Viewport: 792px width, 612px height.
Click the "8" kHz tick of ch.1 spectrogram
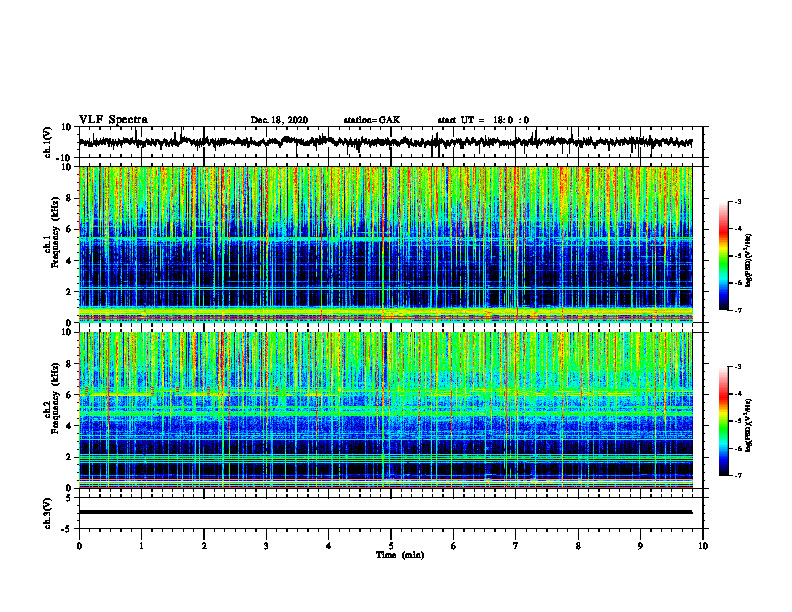(69, 198)
